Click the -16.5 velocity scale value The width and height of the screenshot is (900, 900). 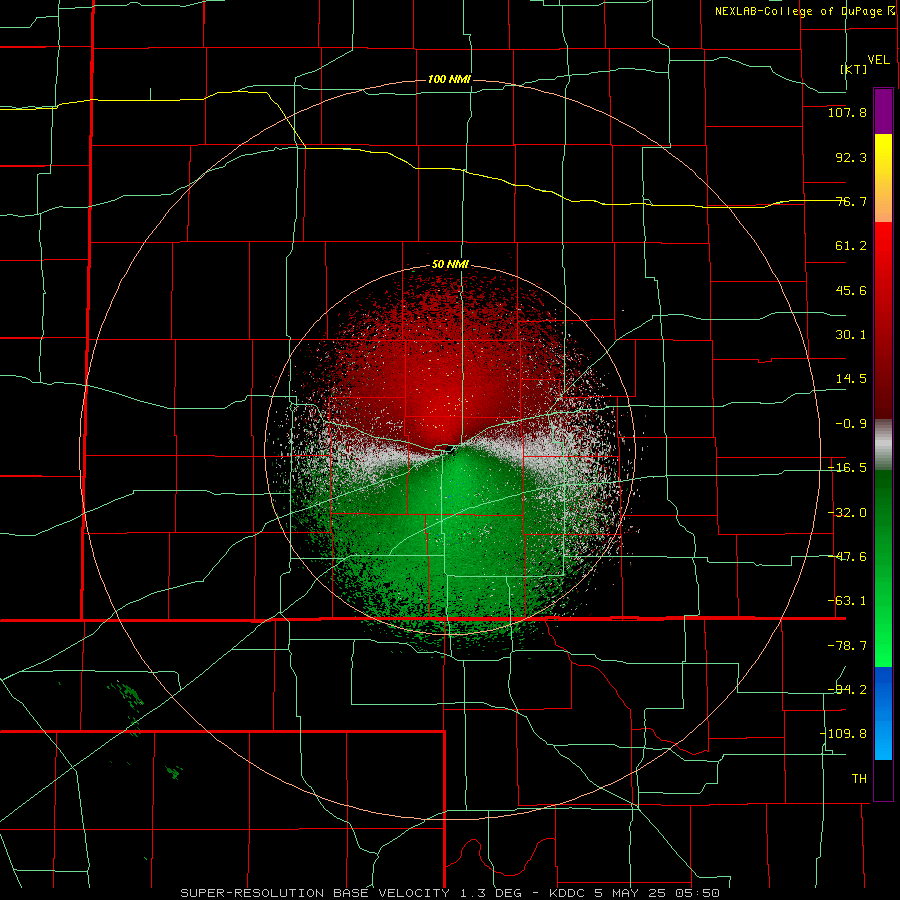tap(847, 468)
